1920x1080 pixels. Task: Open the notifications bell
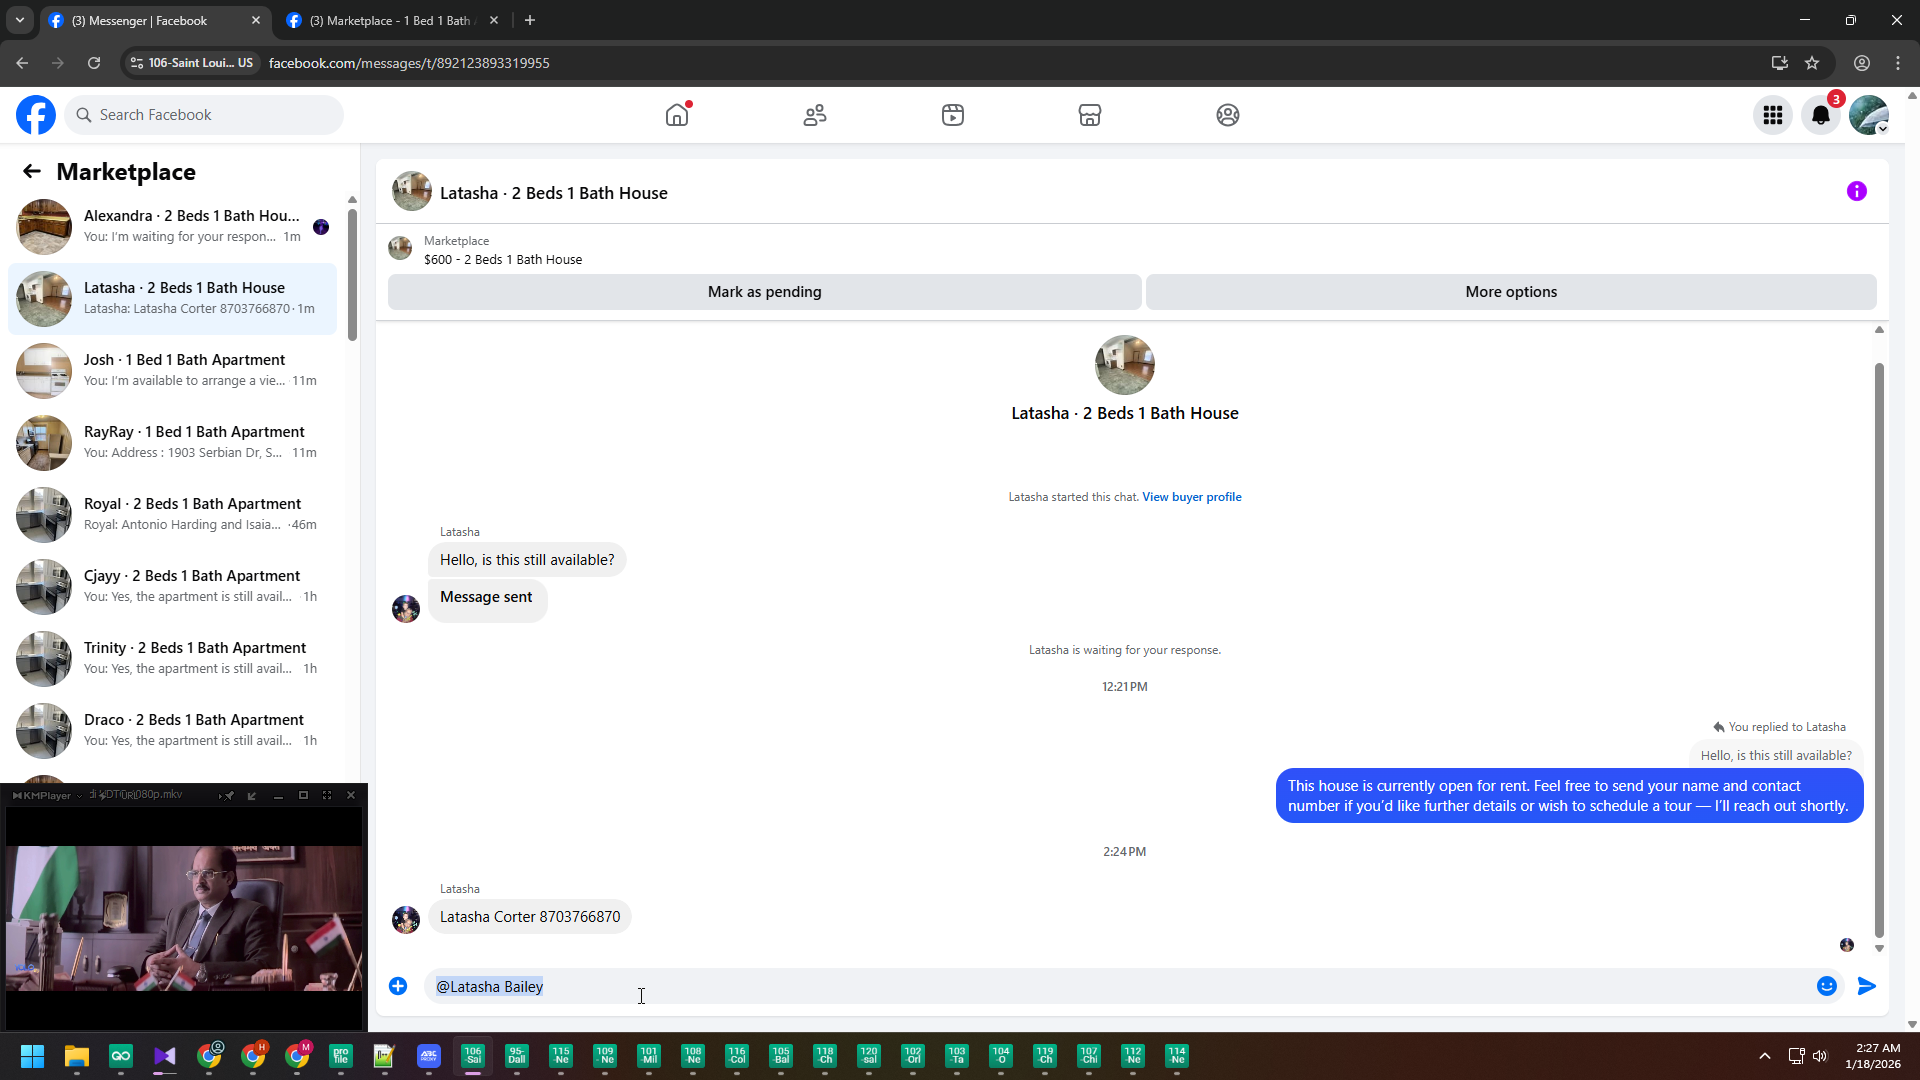point(1821,115)
